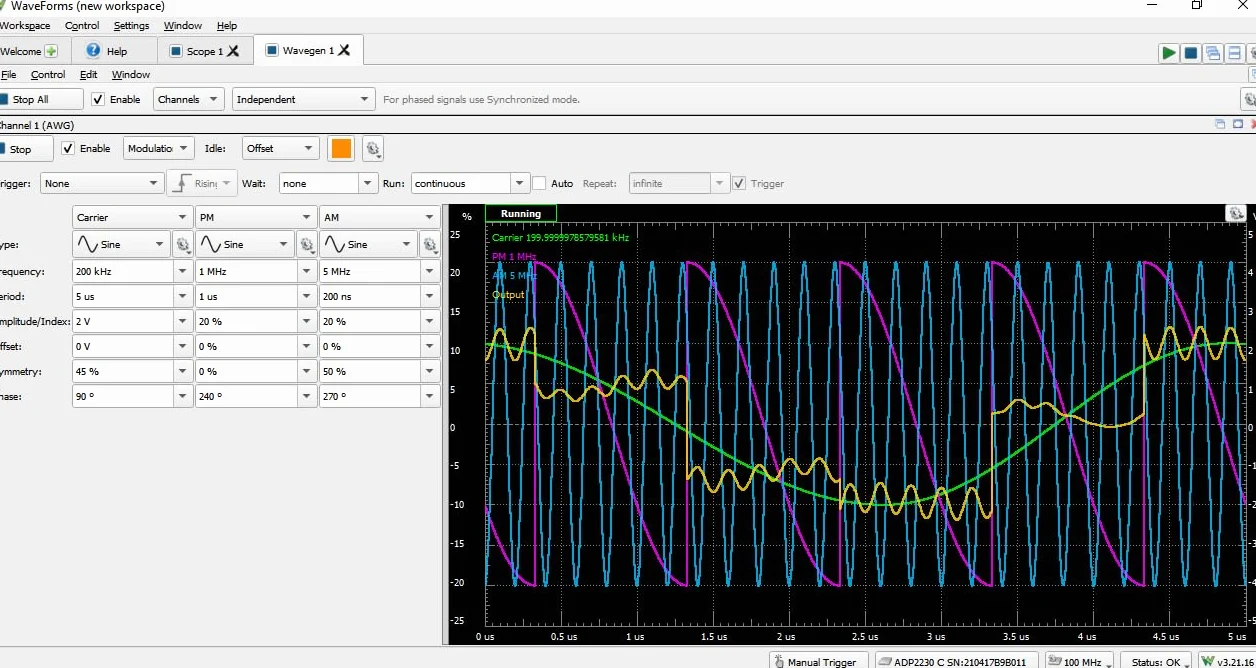Click the WaveForms version v3.21.16 icon
Image resolution: width=1256 pixels, height=668 pixels.
(1208, 661)
